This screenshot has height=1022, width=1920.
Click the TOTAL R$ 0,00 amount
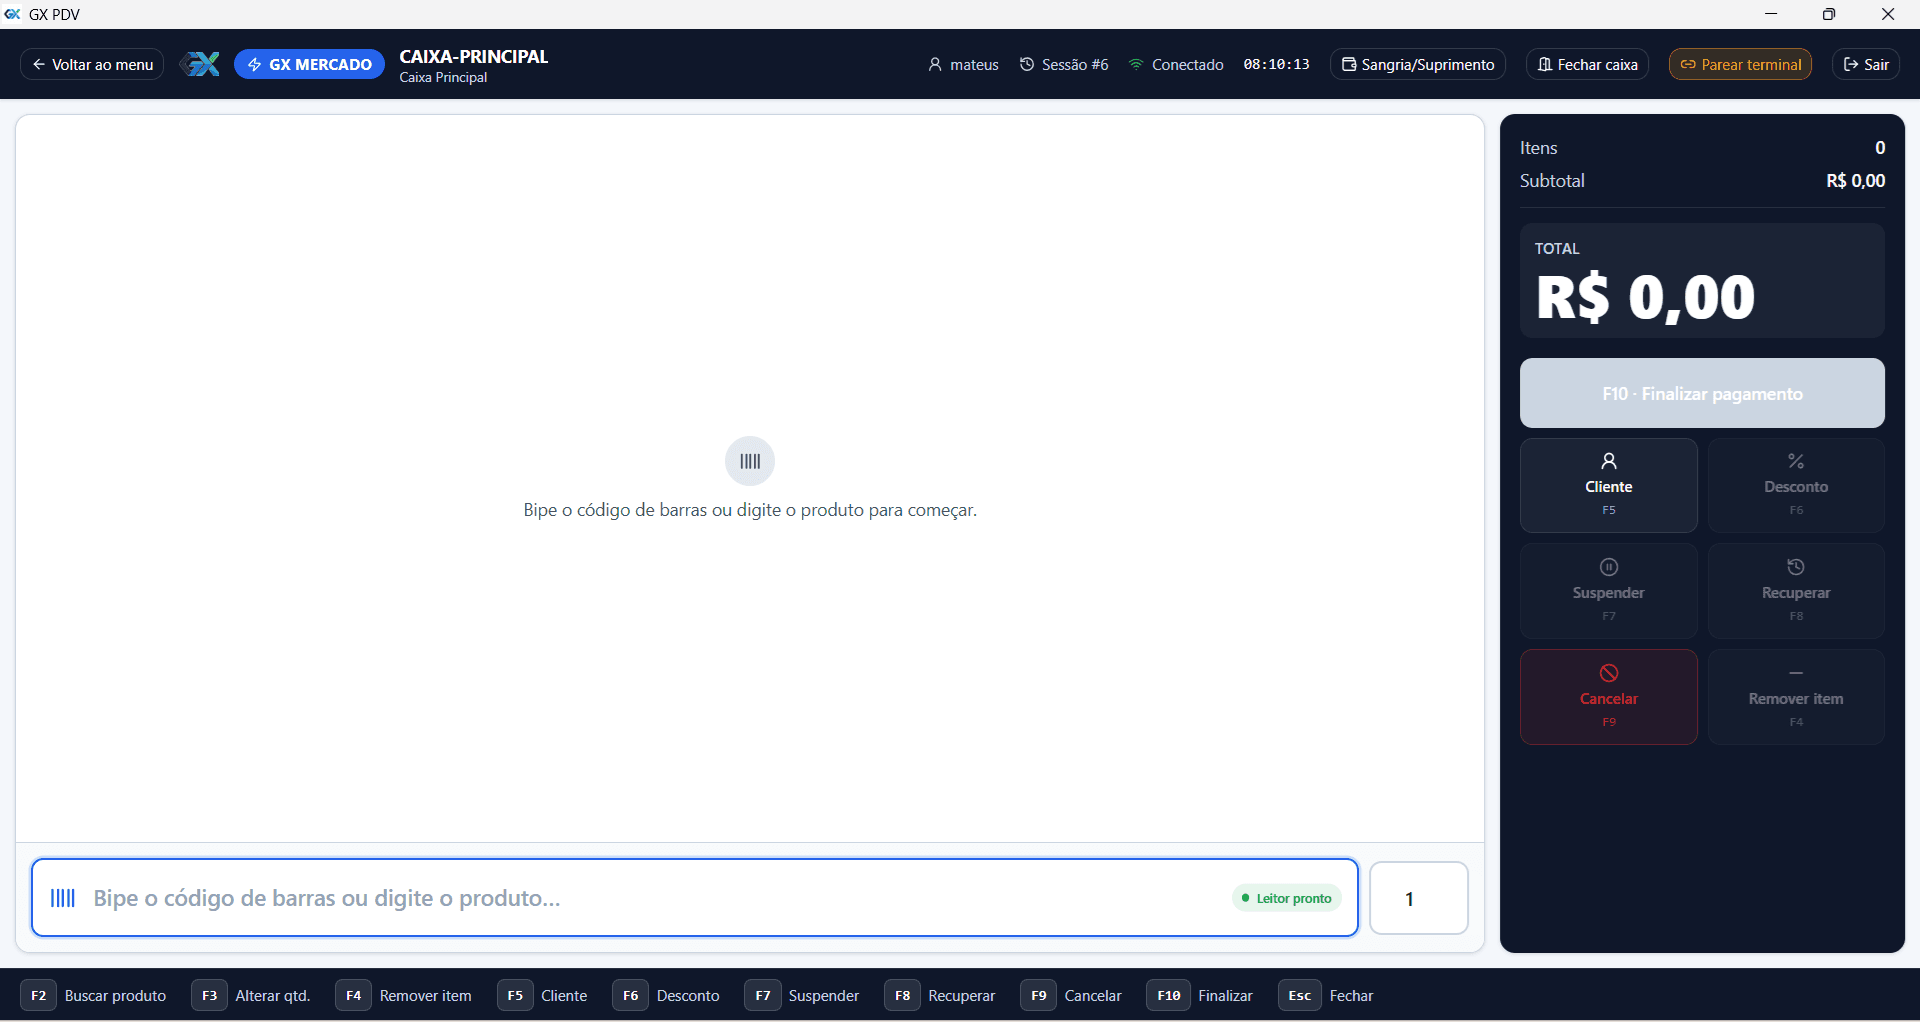pos(1646,297)
